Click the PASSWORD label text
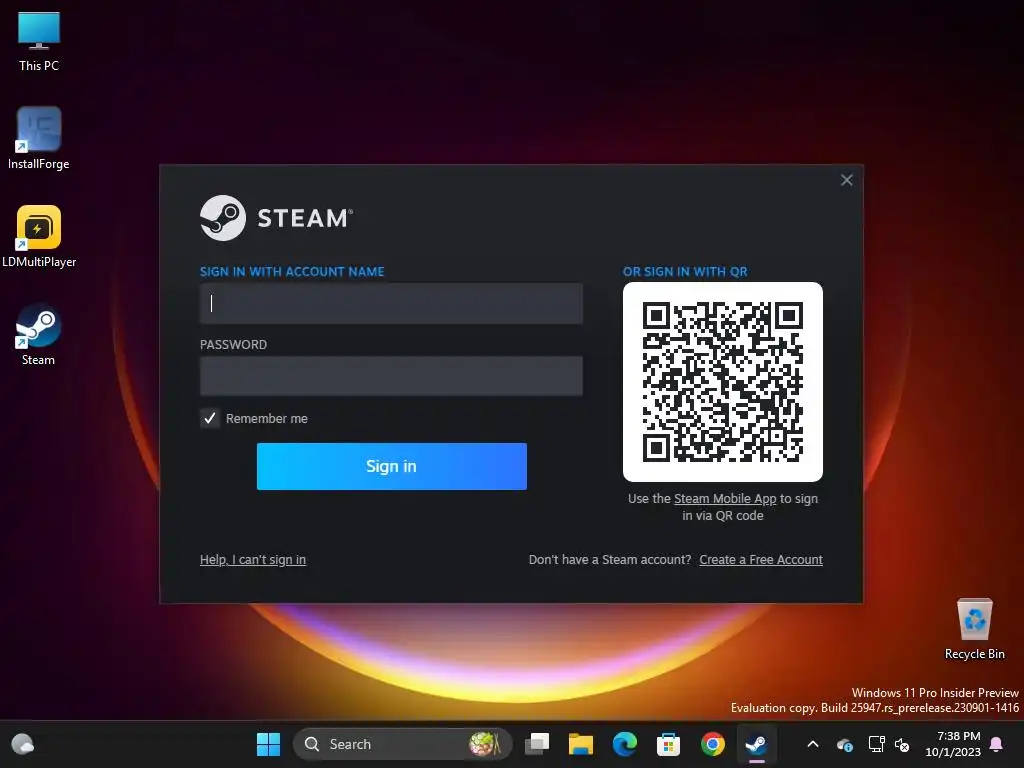 [x=233, y=345]
